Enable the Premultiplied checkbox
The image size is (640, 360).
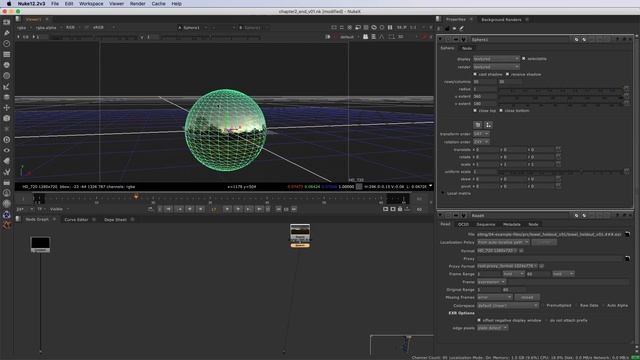(x=543, y=305)
